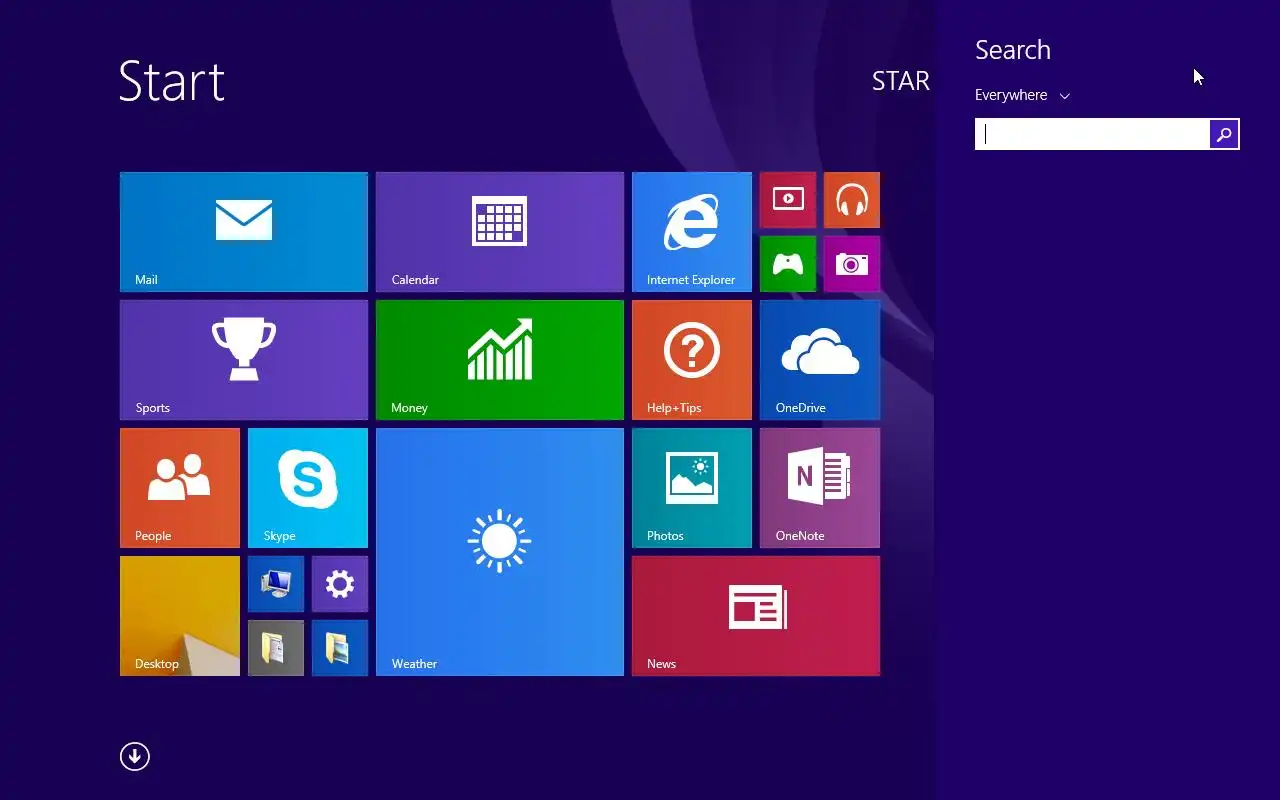Open the Money tile
This screenshot has width=1280, height=800.
(x=500, y=360)
